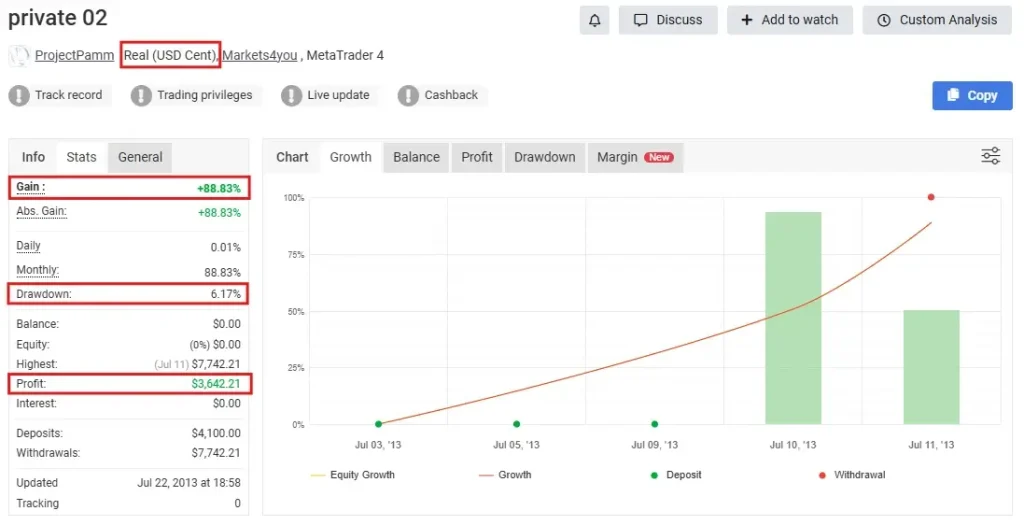Switch to the Stats tab

81,157
